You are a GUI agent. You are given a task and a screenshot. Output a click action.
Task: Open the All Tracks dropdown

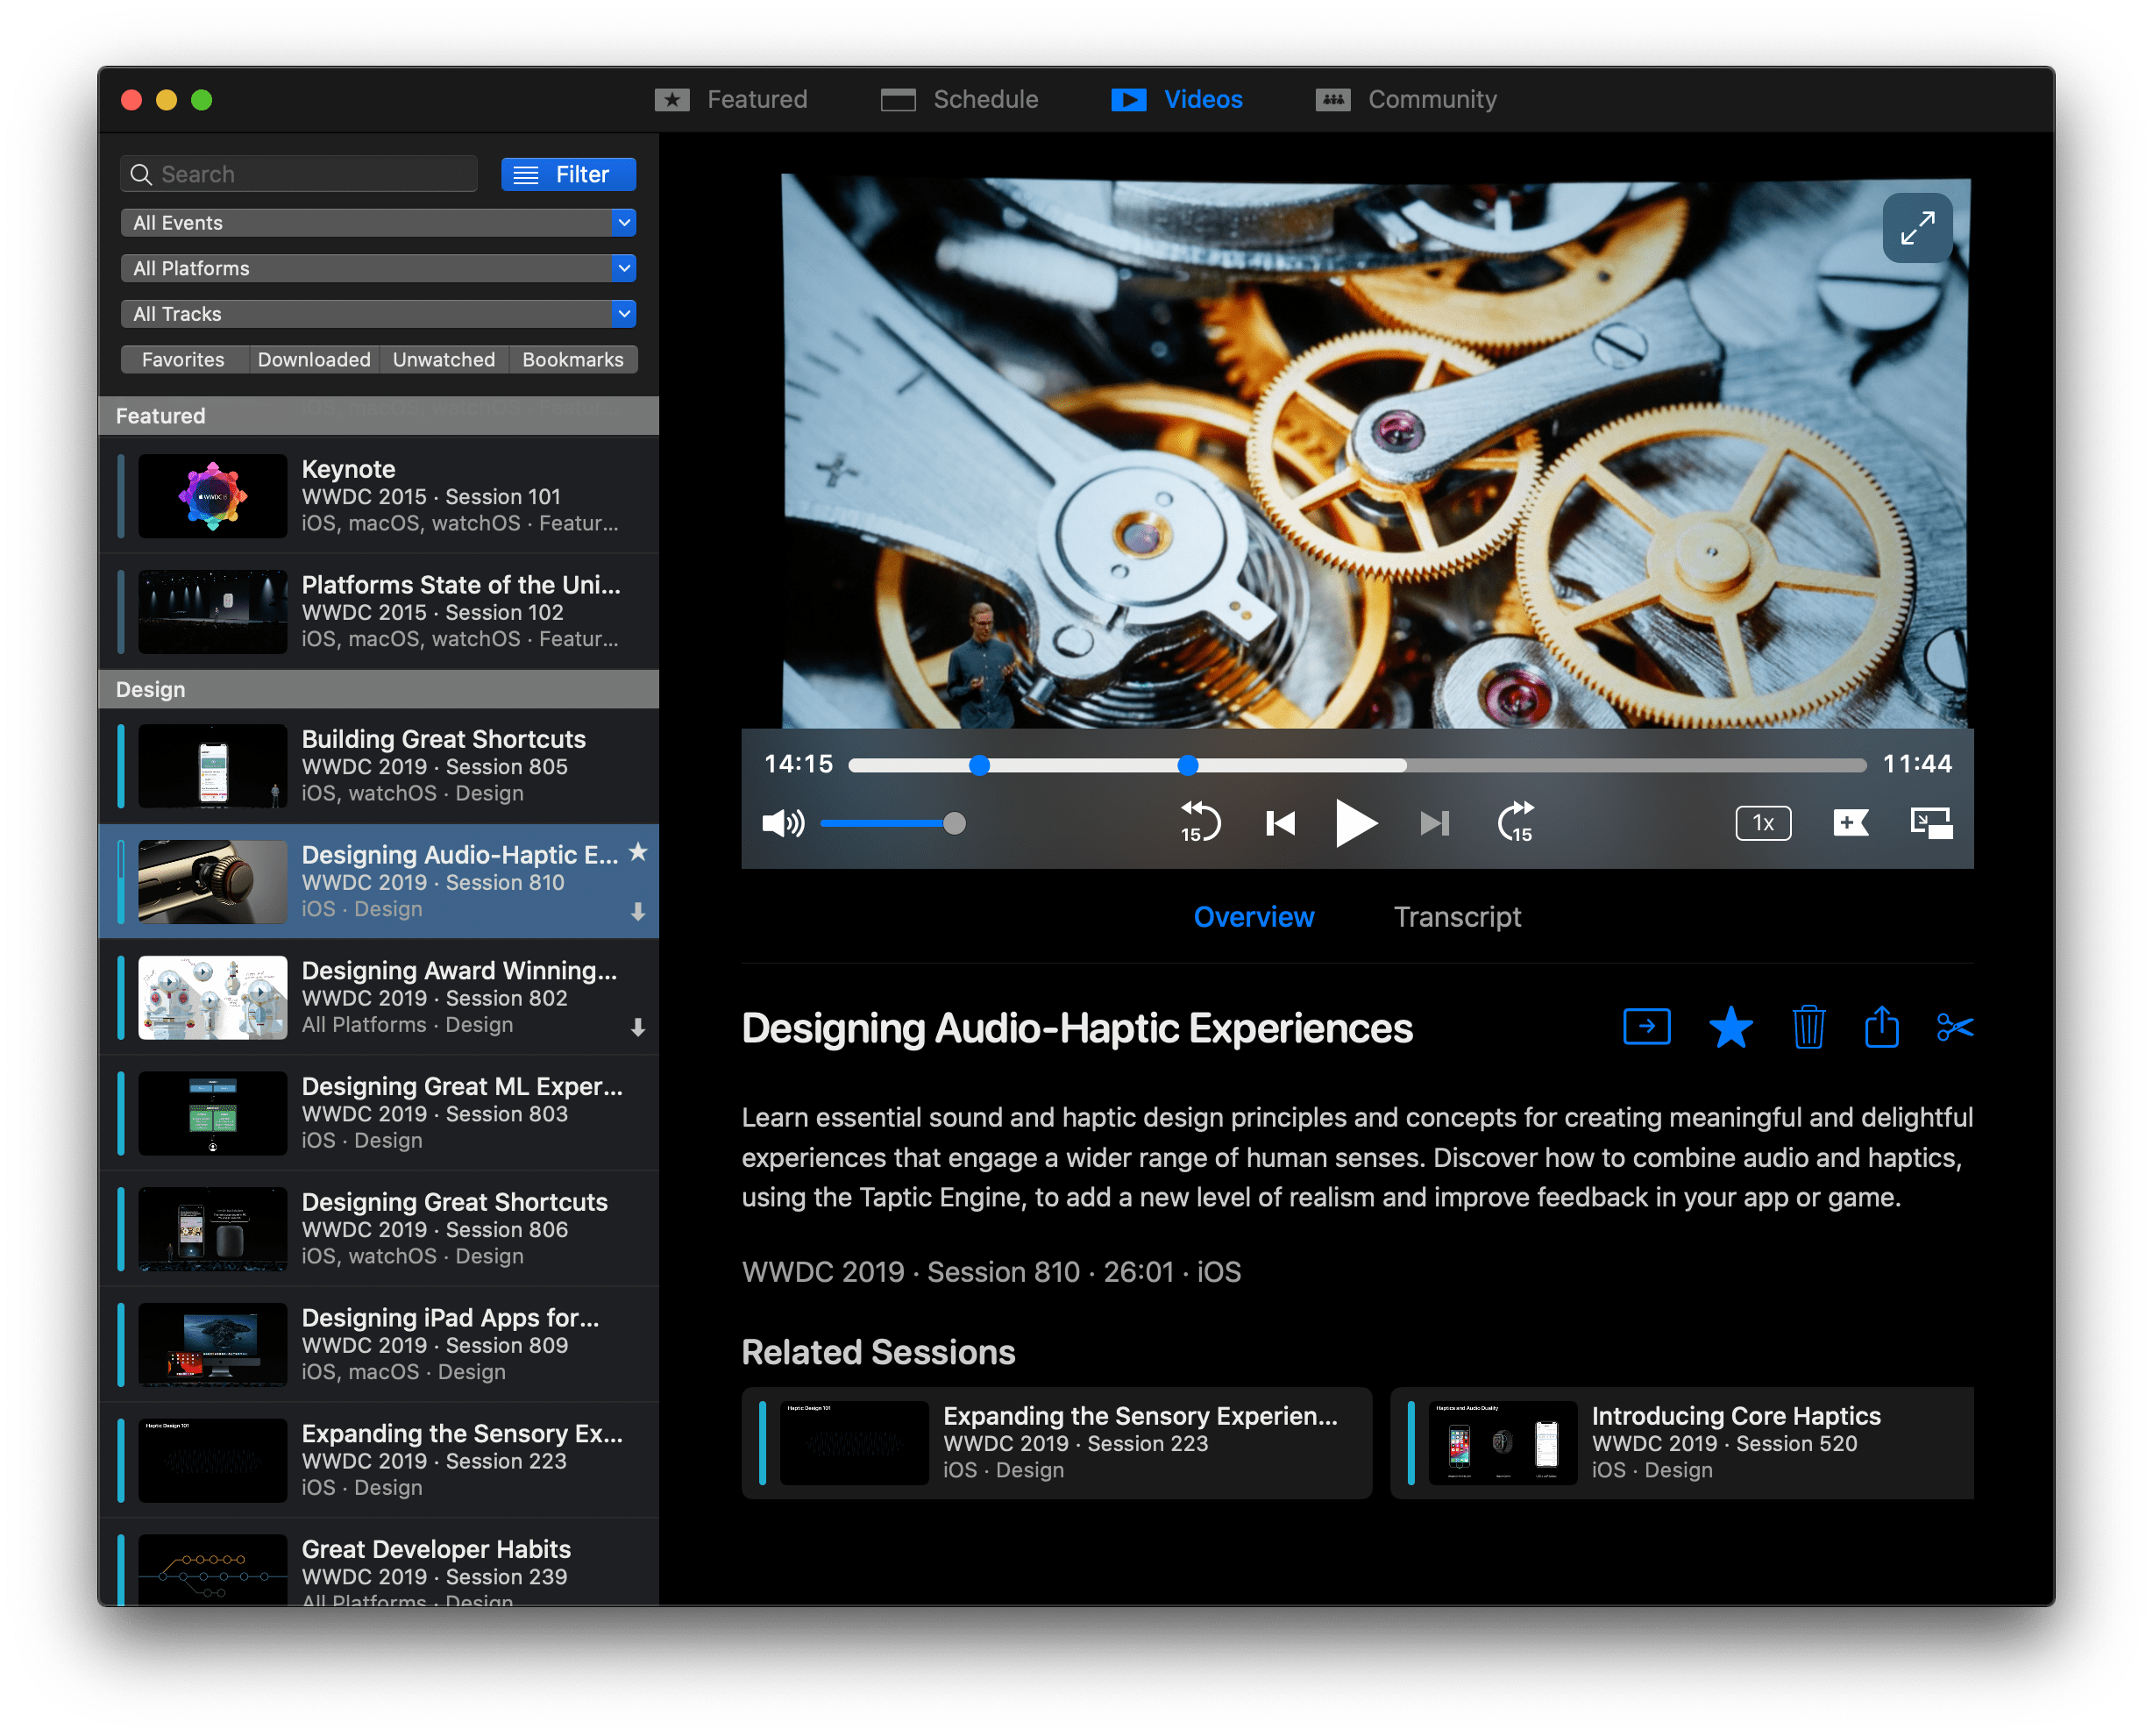click(x=378, y=313)
